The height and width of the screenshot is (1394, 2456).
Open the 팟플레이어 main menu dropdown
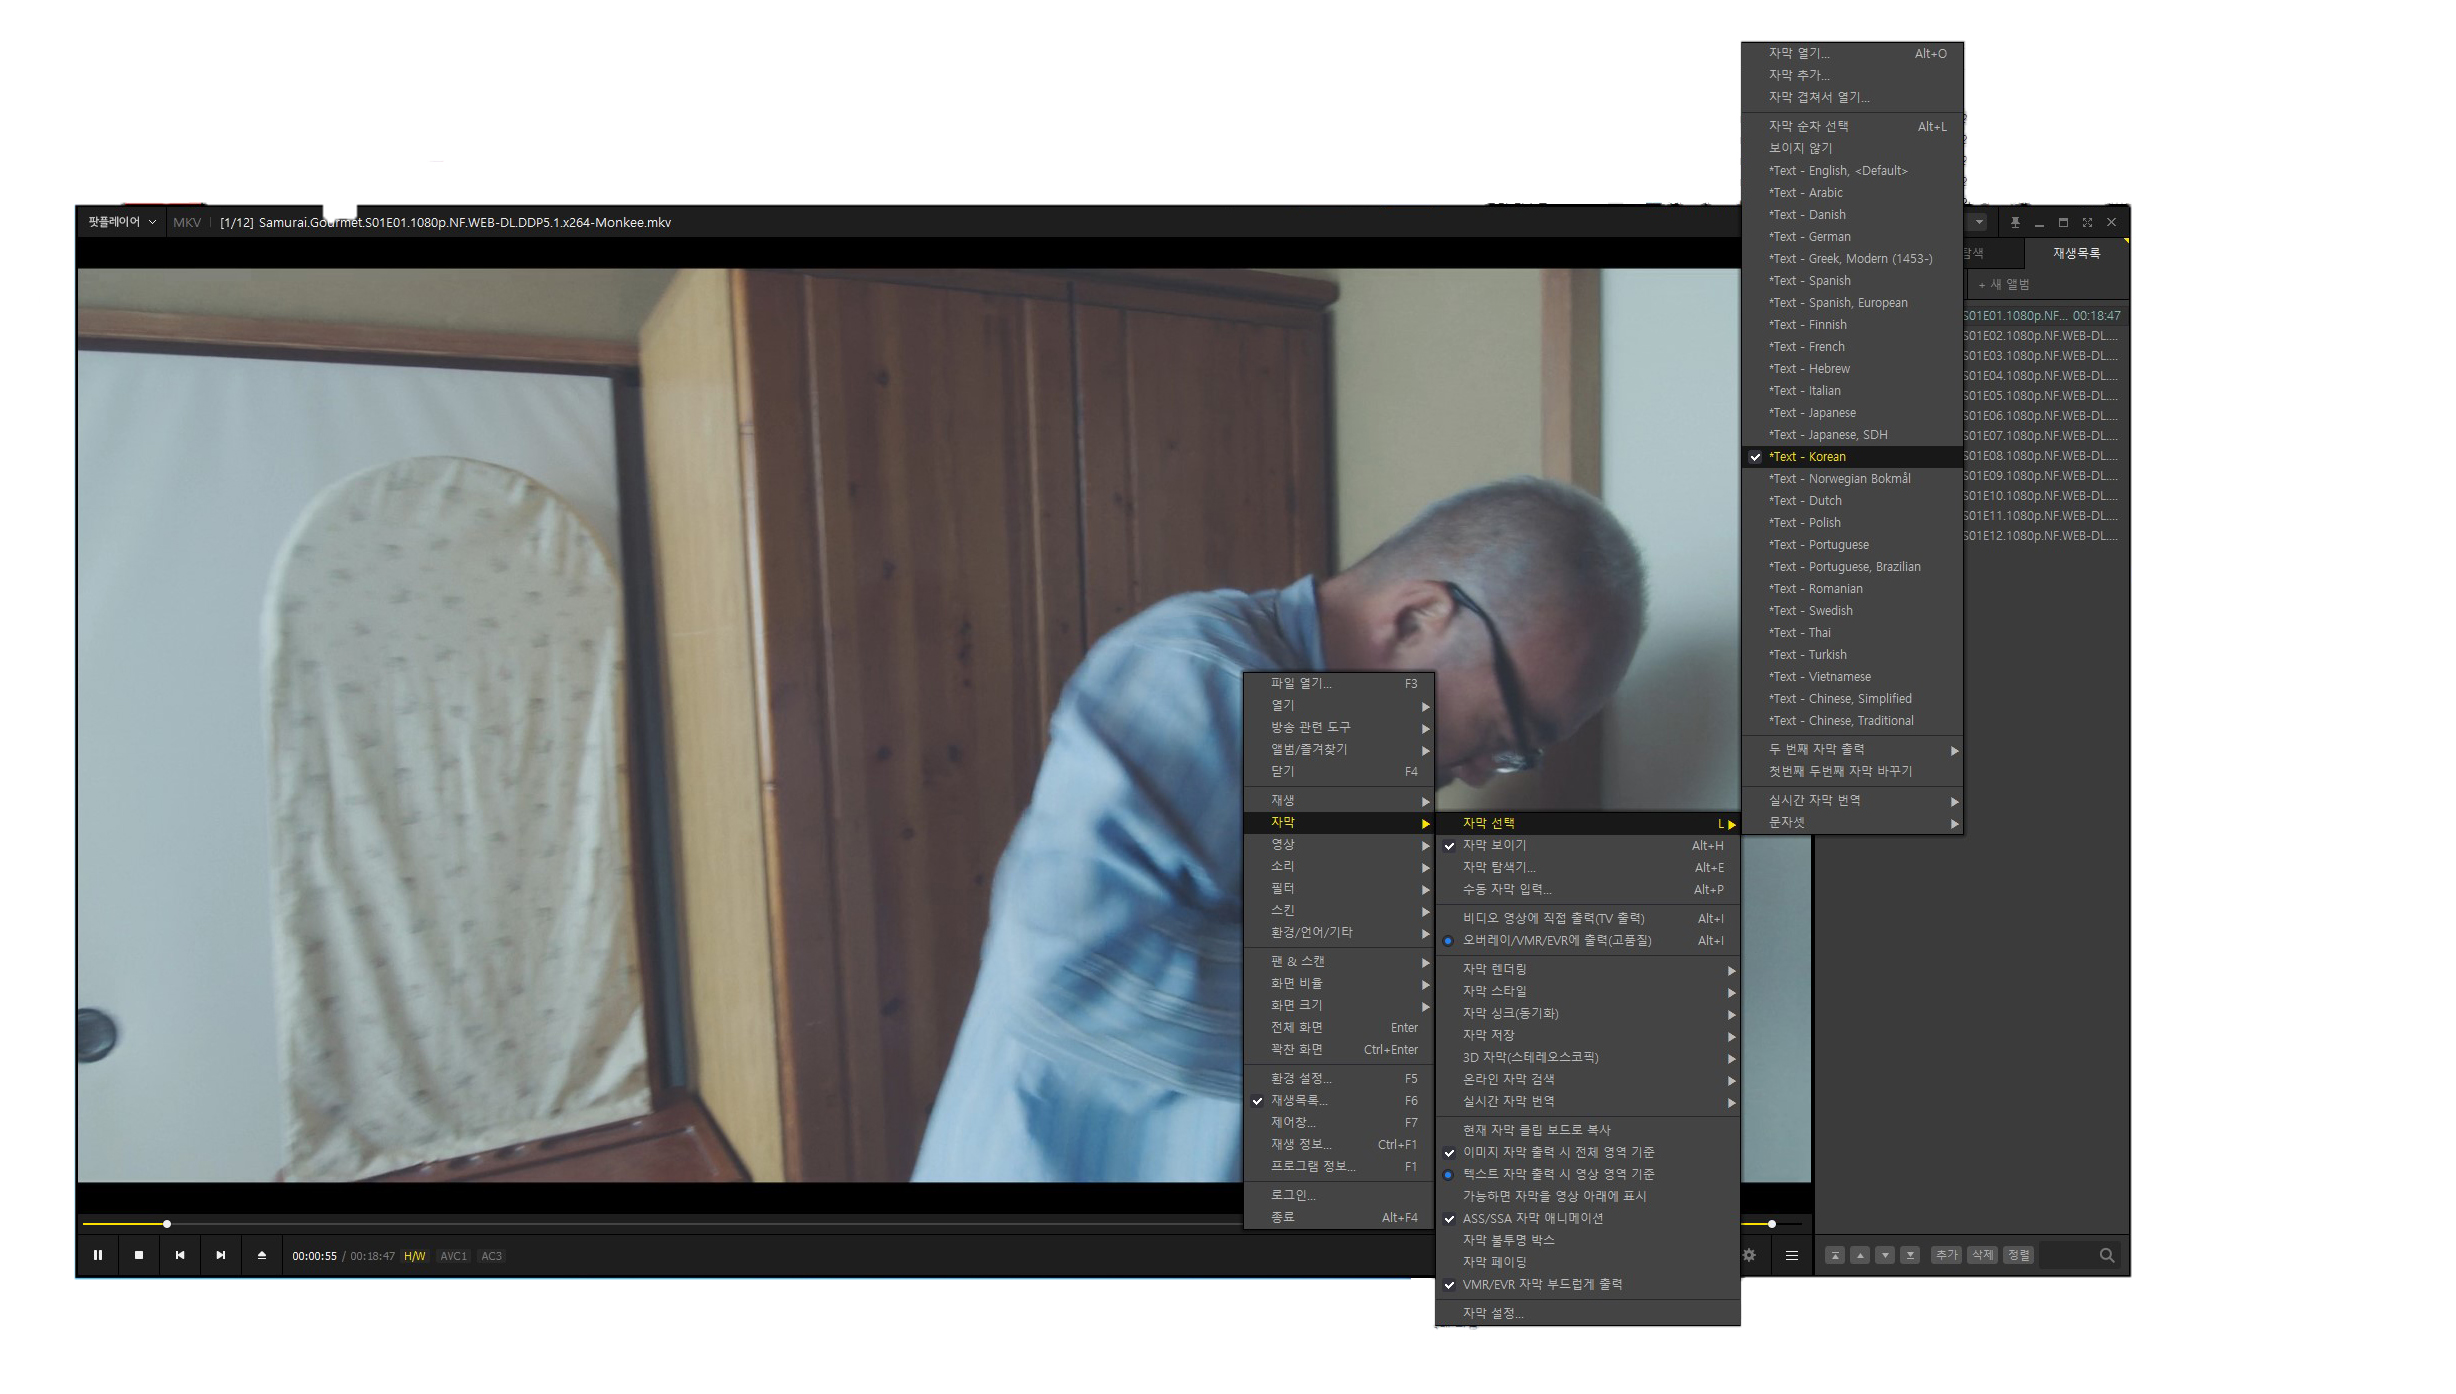click(x=122, y=222)
